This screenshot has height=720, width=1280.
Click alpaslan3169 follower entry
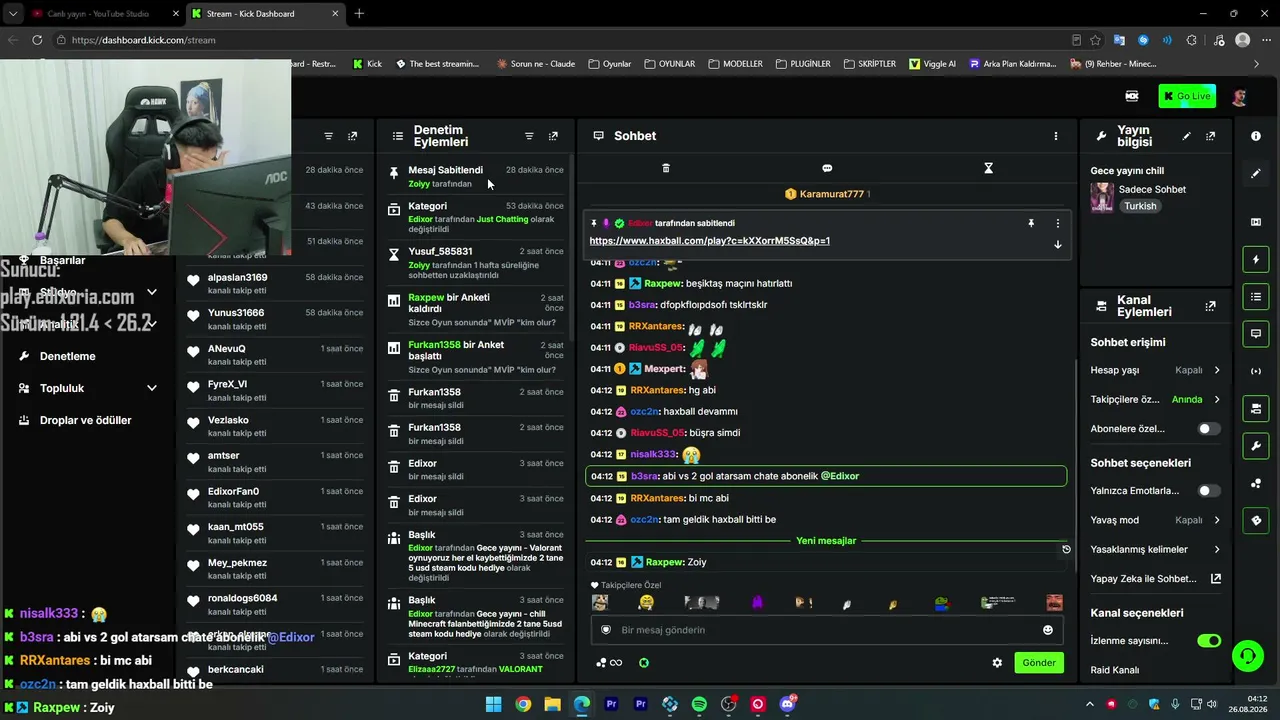tap(275, 283)
